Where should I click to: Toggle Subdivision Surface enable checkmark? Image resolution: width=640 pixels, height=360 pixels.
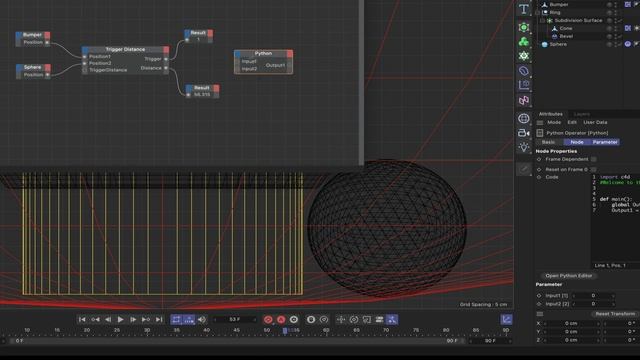click(619, 20)
